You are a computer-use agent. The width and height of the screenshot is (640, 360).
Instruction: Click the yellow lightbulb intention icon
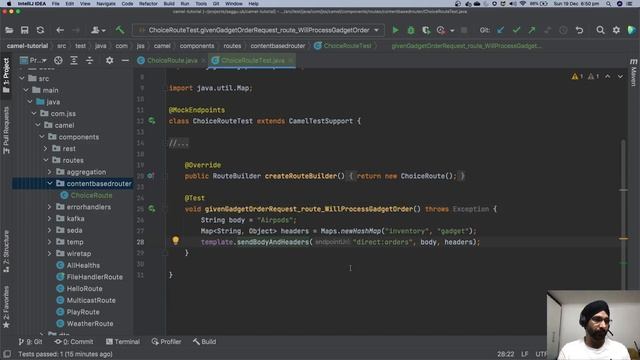tap(176, 240)
